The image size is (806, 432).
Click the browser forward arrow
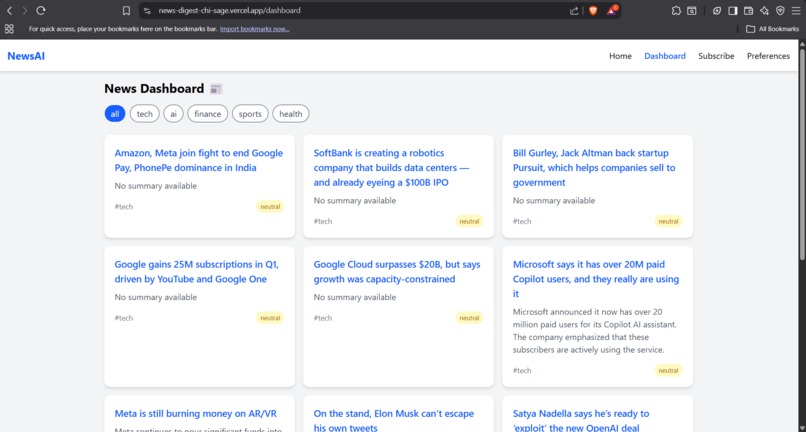[25, 10]
